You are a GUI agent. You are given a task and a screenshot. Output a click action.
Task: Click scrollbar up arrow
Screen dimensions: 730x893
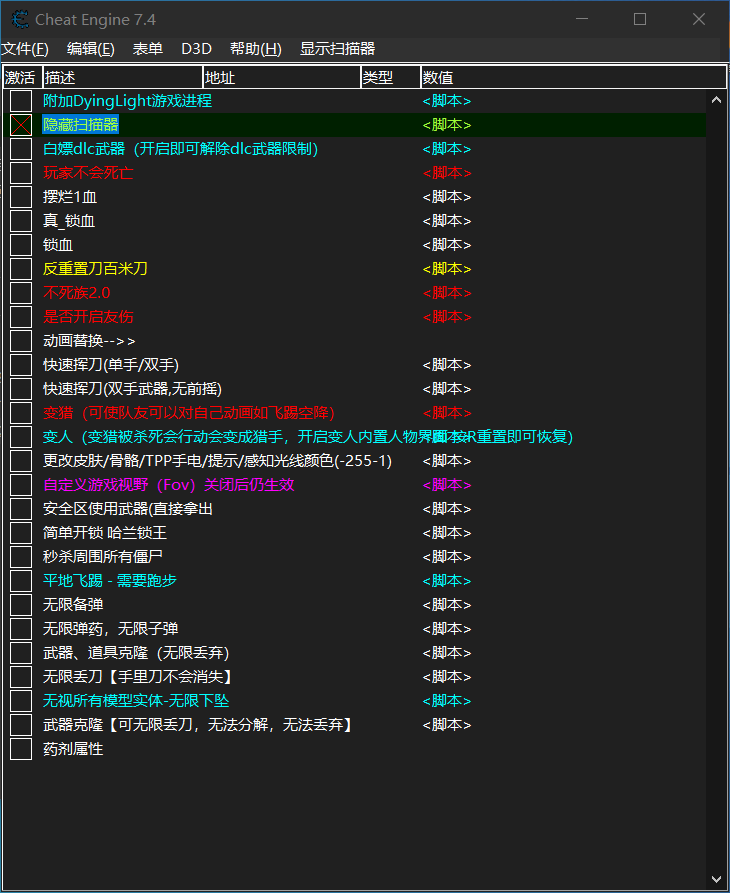click(x=716, y=100)
